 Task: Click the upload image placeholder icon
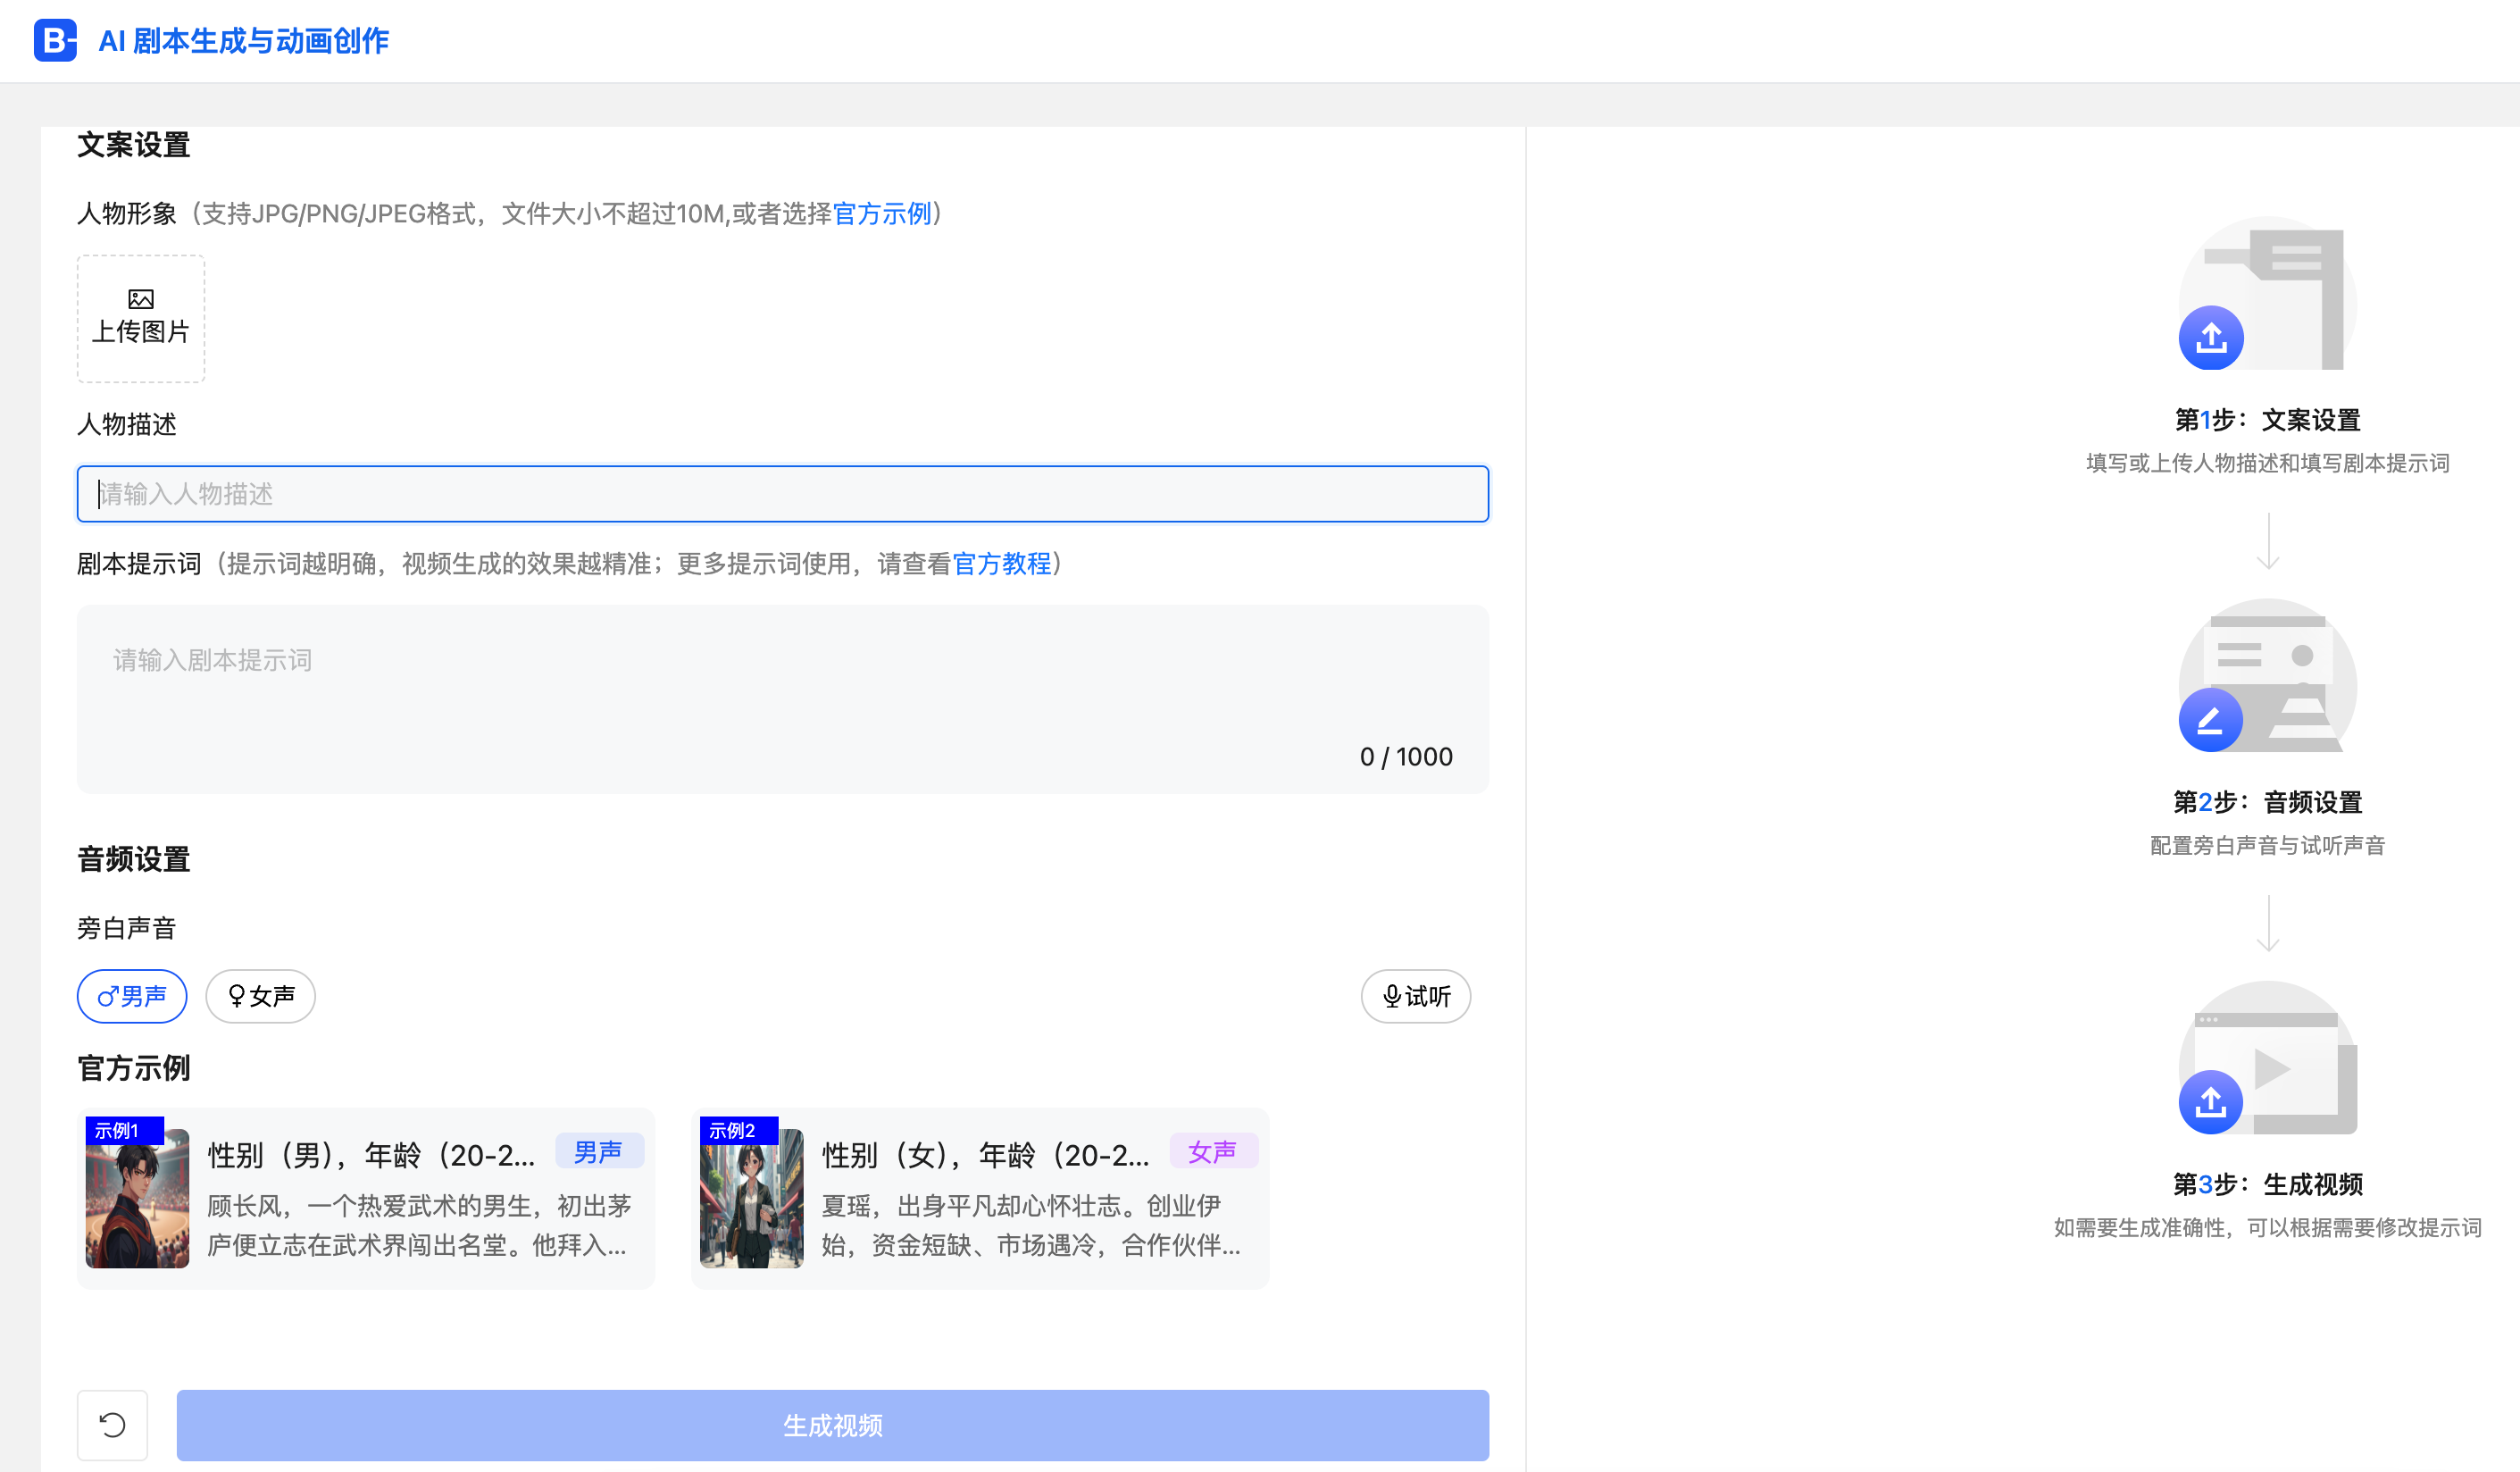point(141,298)
